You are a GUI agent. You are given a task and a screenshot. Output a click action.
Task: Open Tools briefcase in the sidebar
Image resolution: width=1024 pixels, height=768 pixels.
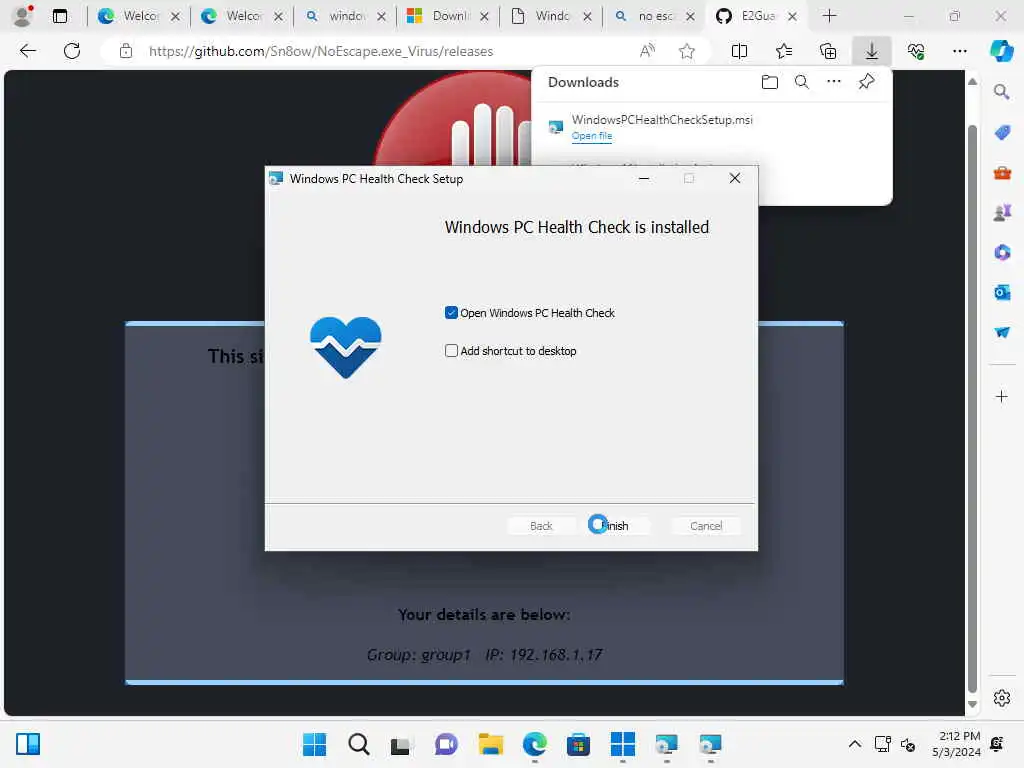(x=1002, y=172)
